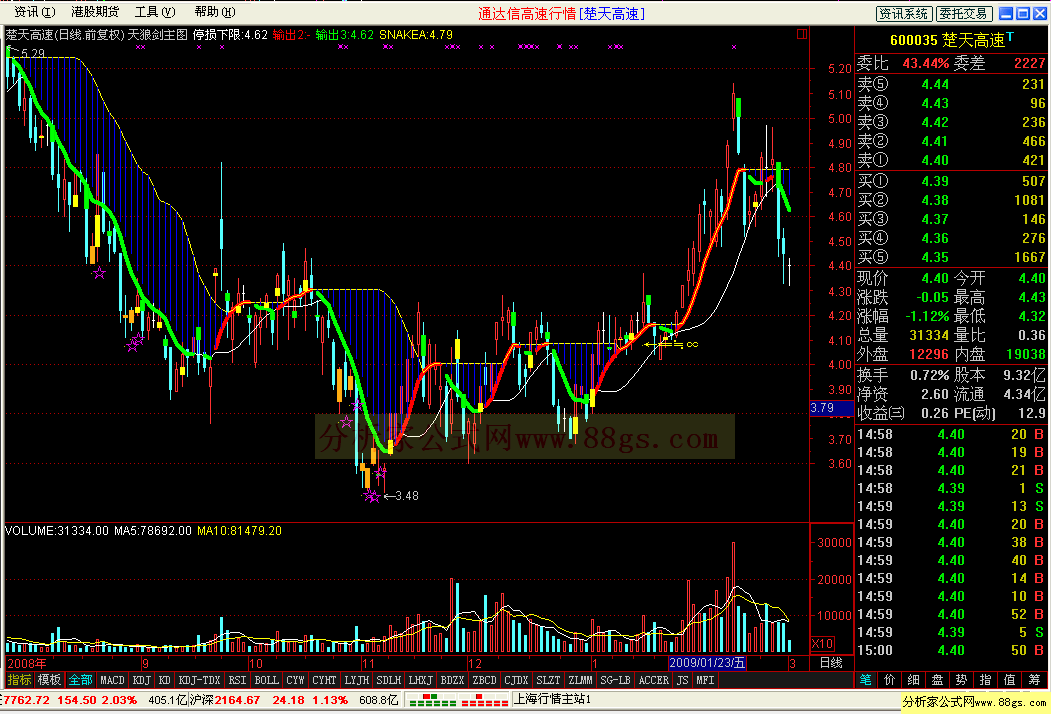1051x714 pixels.
Task: Click the 7762.72 index value
Action: click(x=27, y=700)
